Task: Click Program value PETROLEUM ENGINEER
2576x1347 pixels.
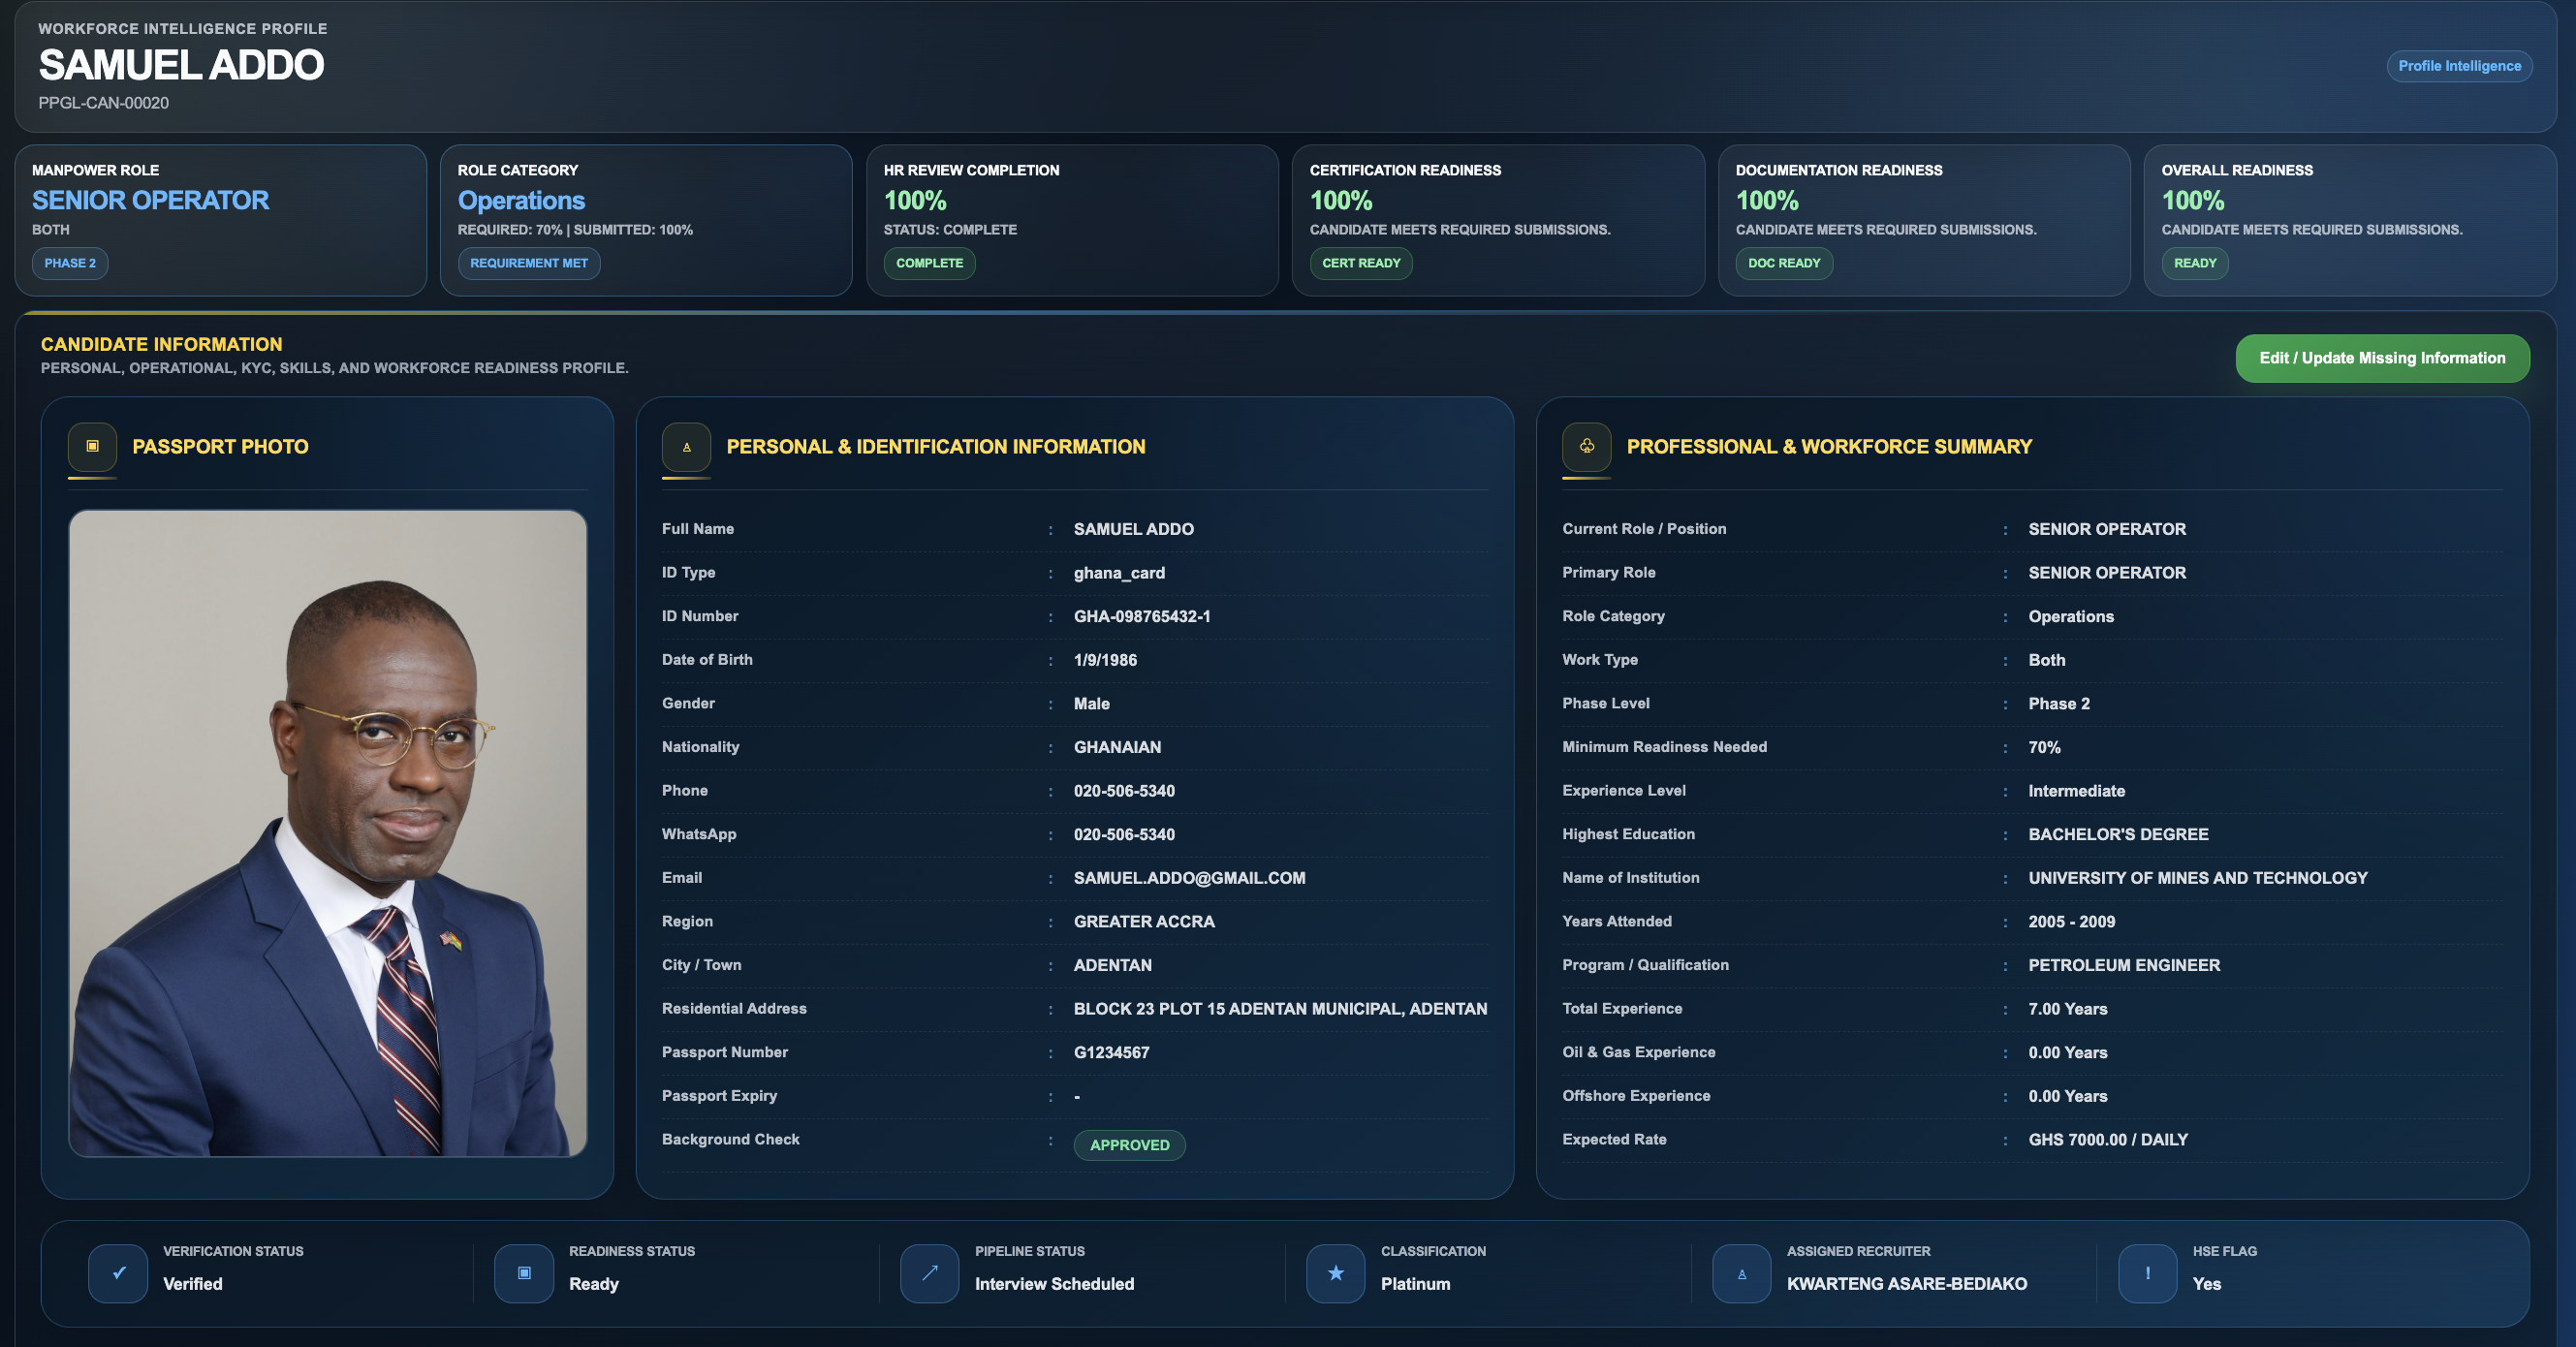Action: (2123, 965)
